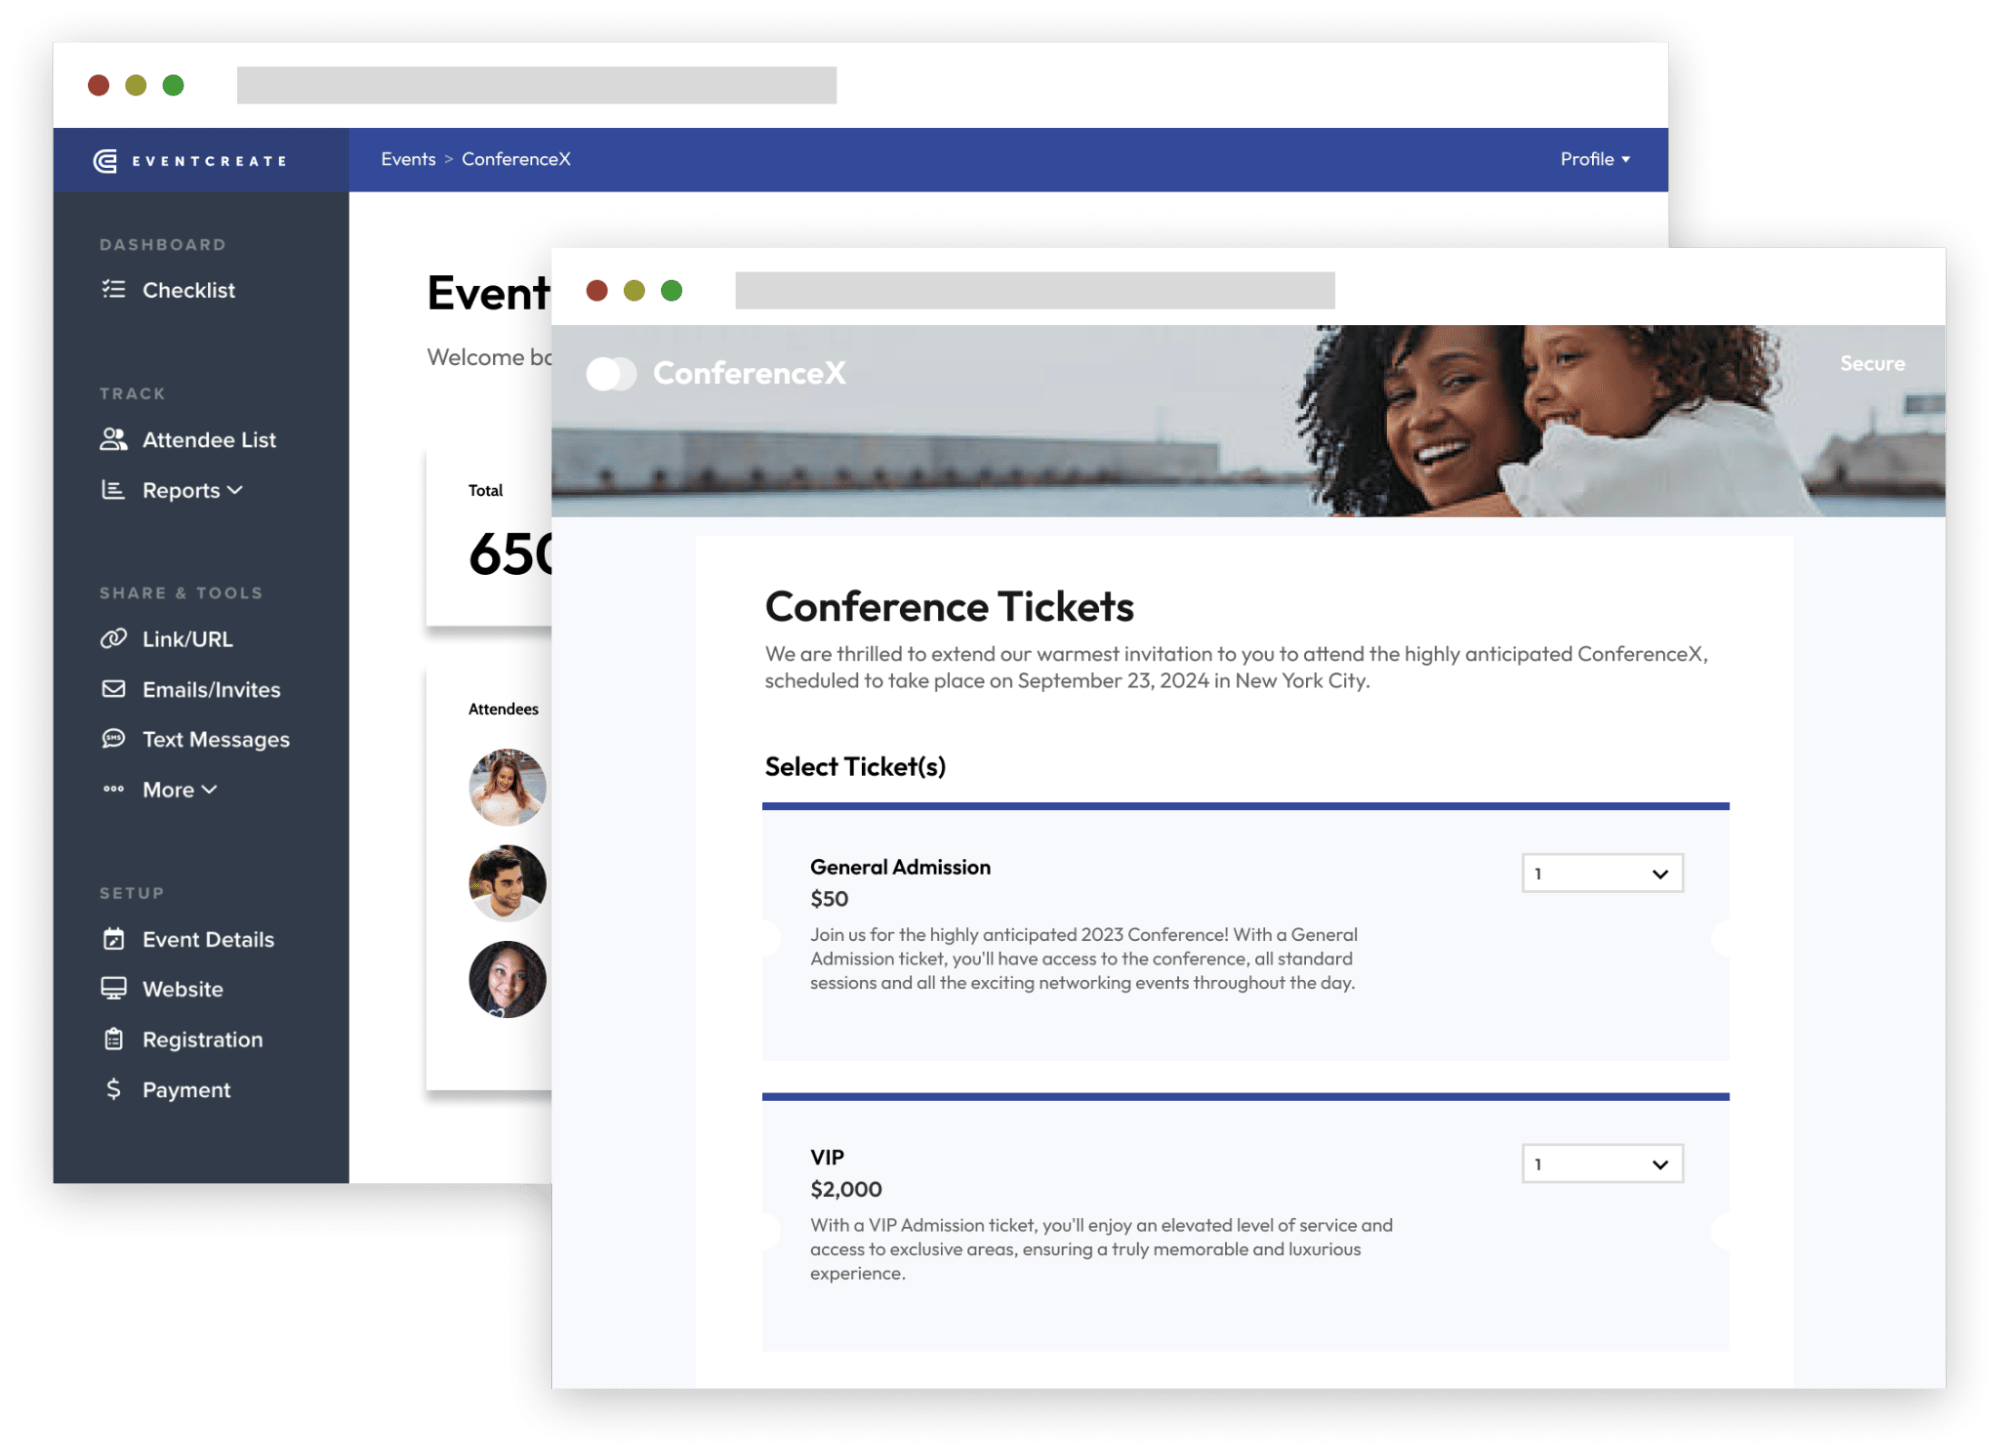This screenshot has height=1453, width=1999.
Task: Click the ConferenceX breadcrumb link
Action: tap(516, 159)
